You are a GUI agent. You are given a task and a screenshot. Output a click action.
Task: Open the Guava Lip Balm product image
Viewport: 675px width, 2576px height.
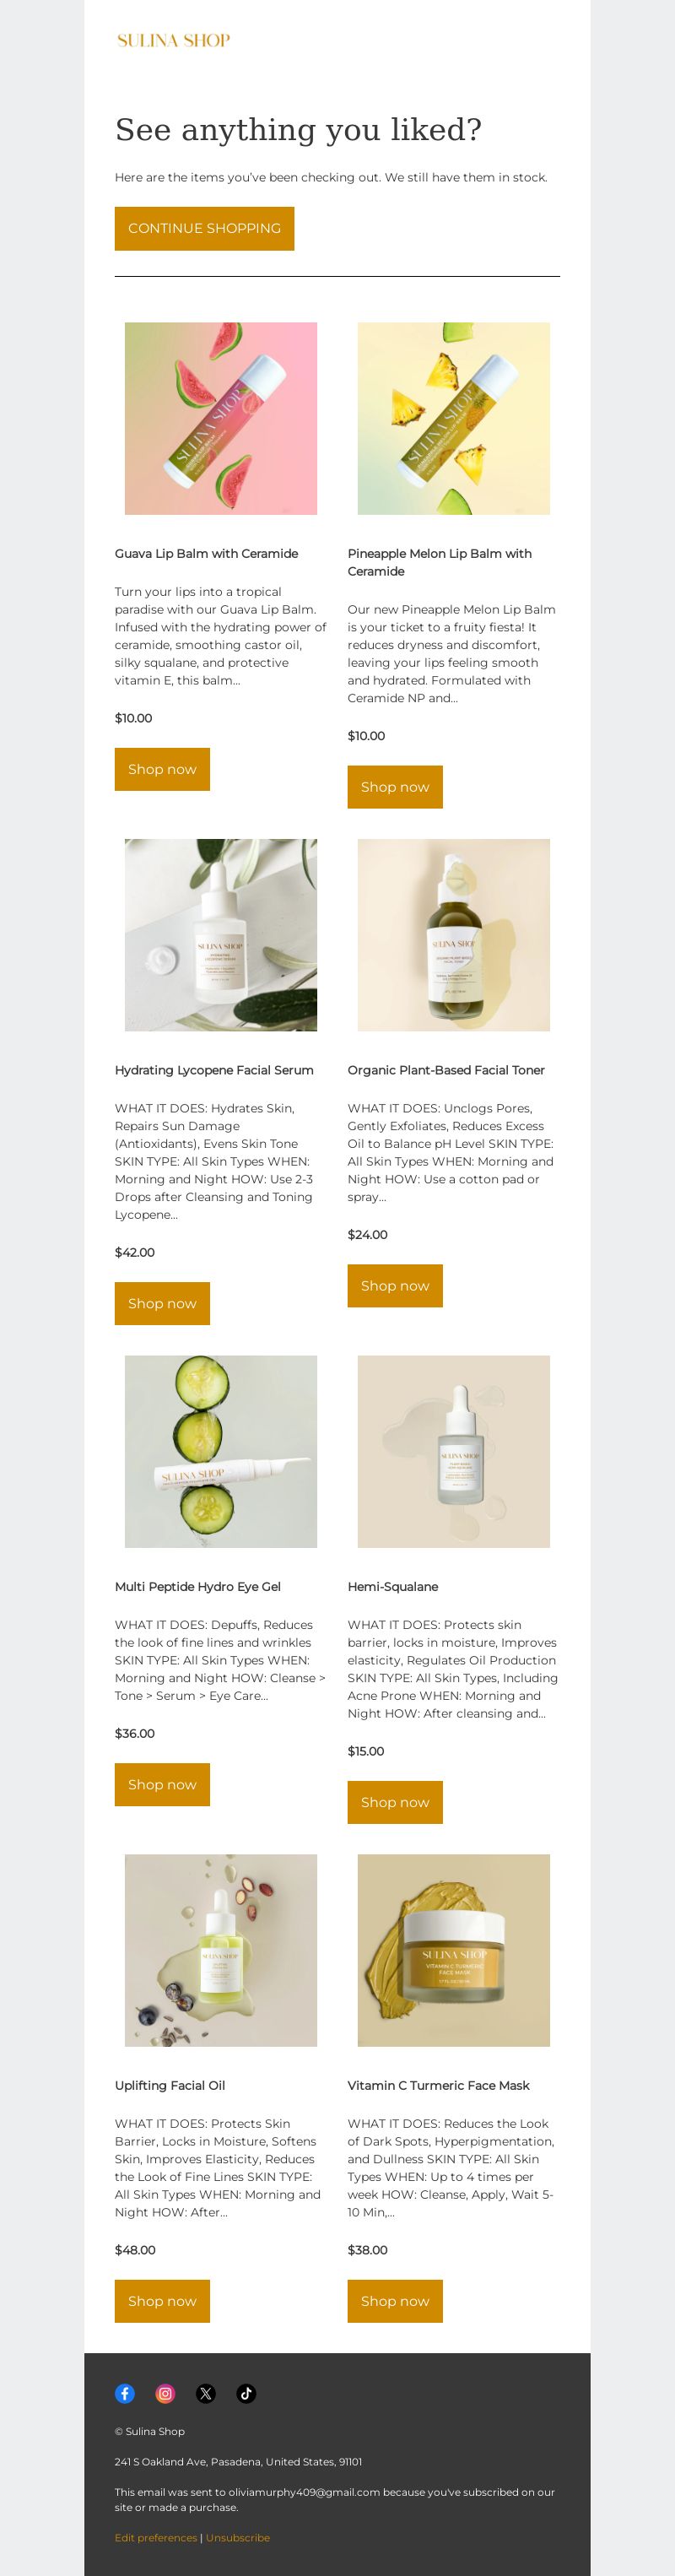pos(221,418)
